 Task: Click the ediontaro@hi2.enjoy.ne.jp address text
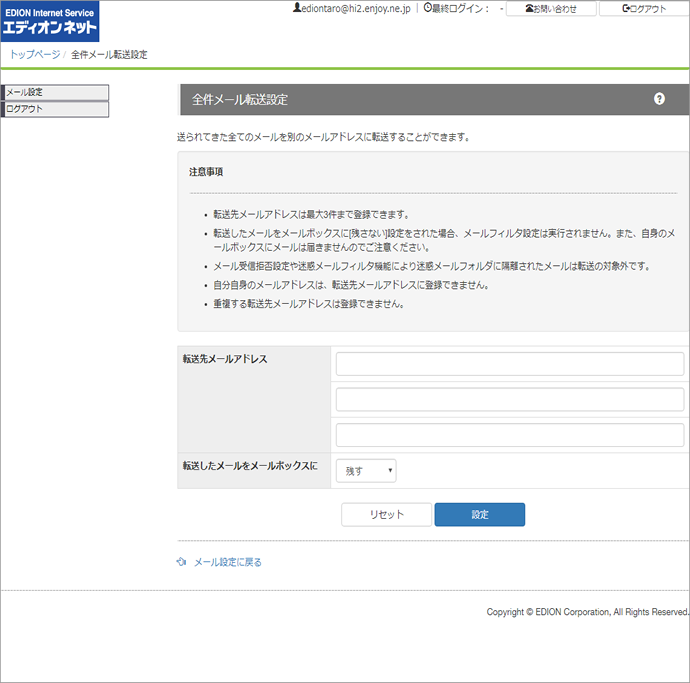[356, 8]
